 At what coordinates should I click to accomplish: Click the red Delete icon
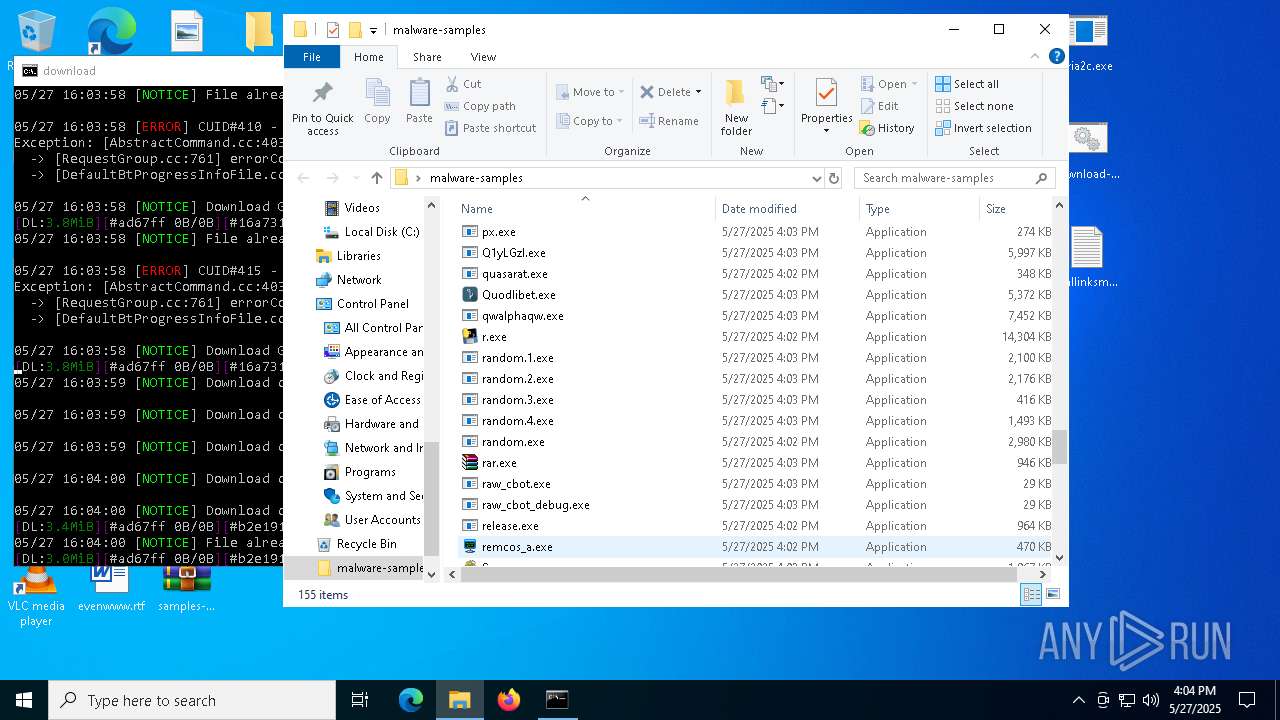point(647,92)
